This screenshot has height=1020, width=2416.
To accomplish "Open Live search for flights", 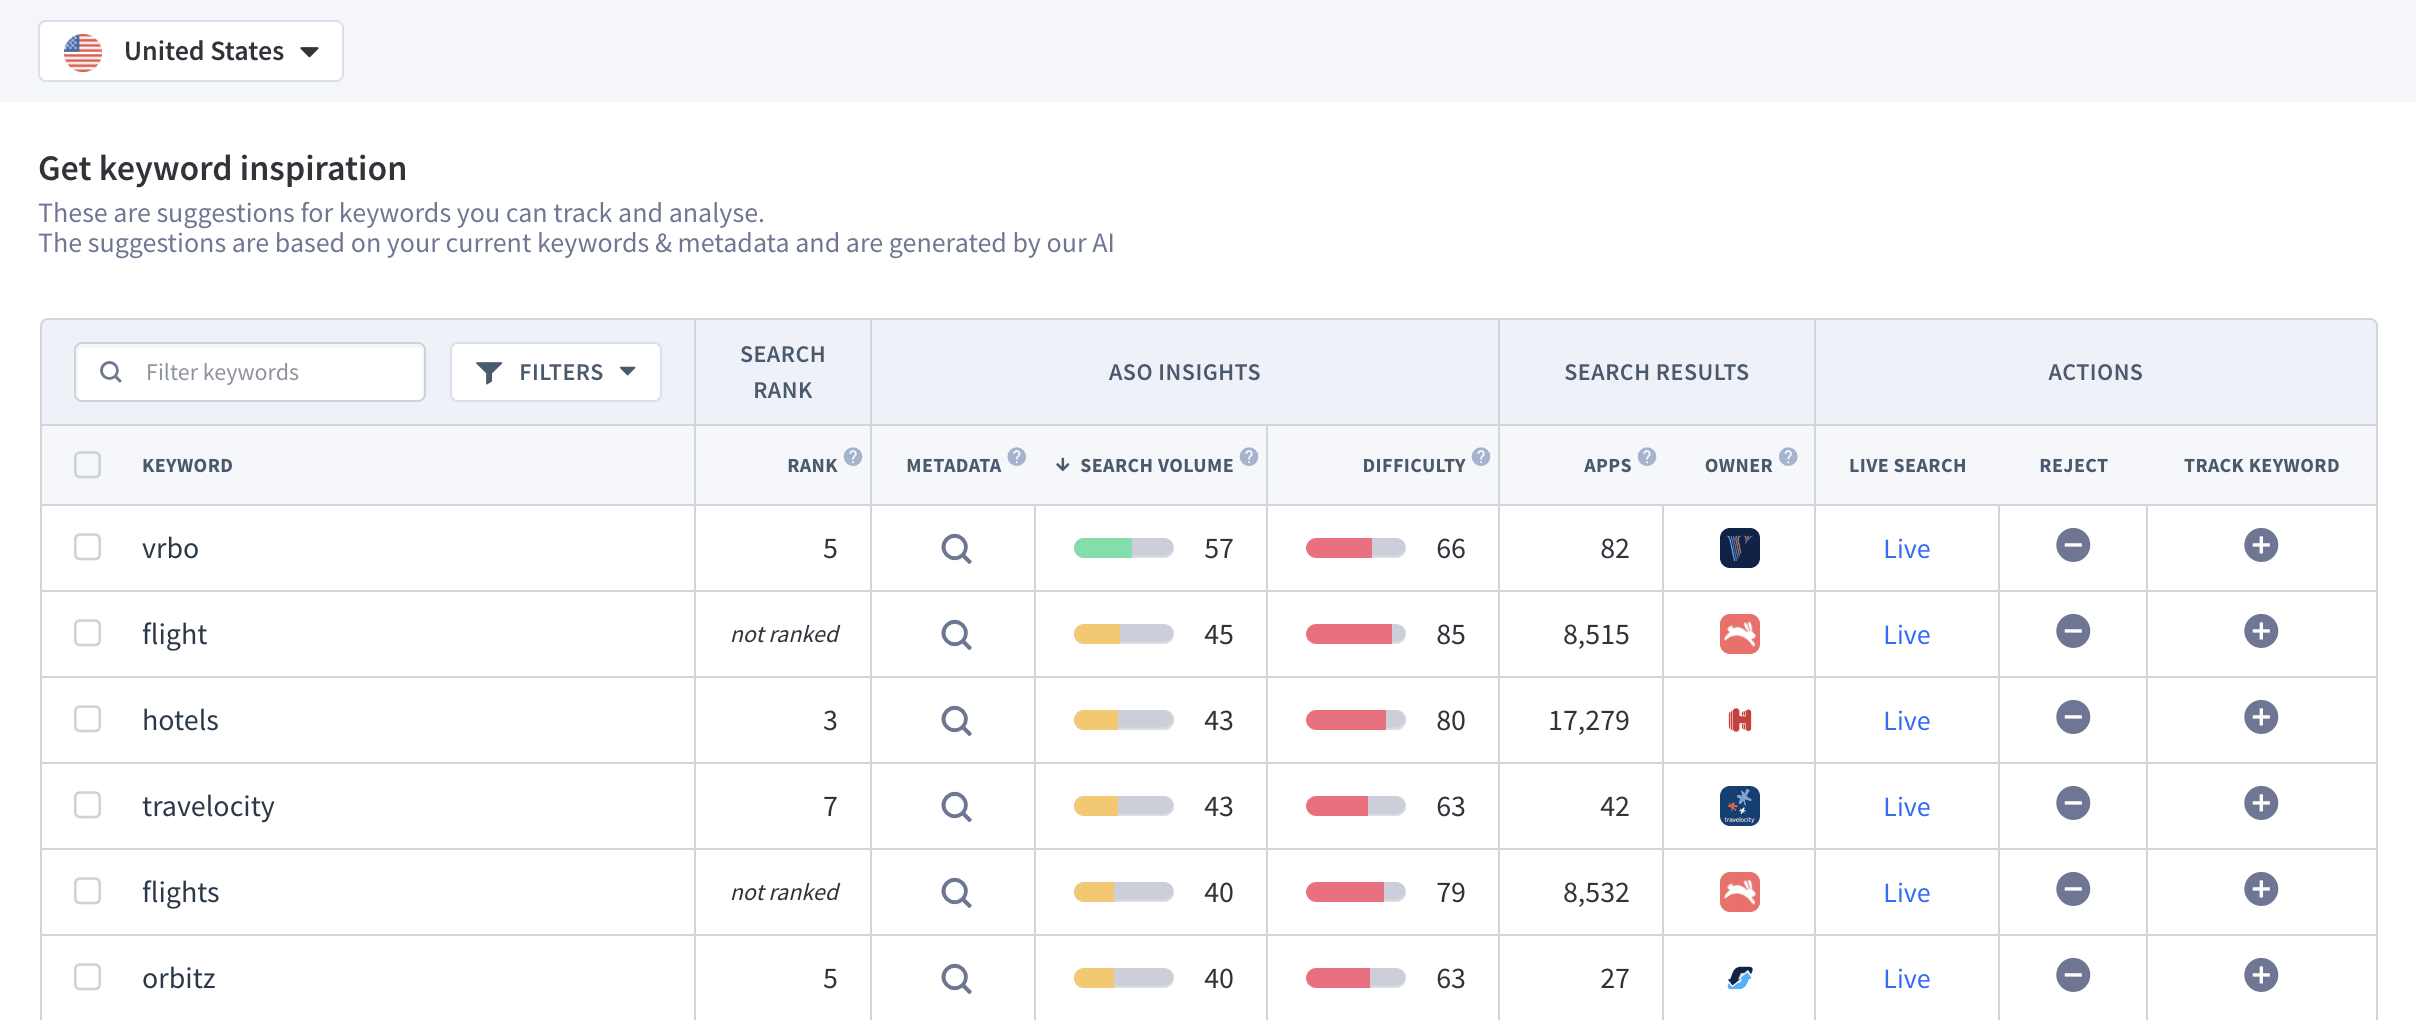I will pos(1907,893).
